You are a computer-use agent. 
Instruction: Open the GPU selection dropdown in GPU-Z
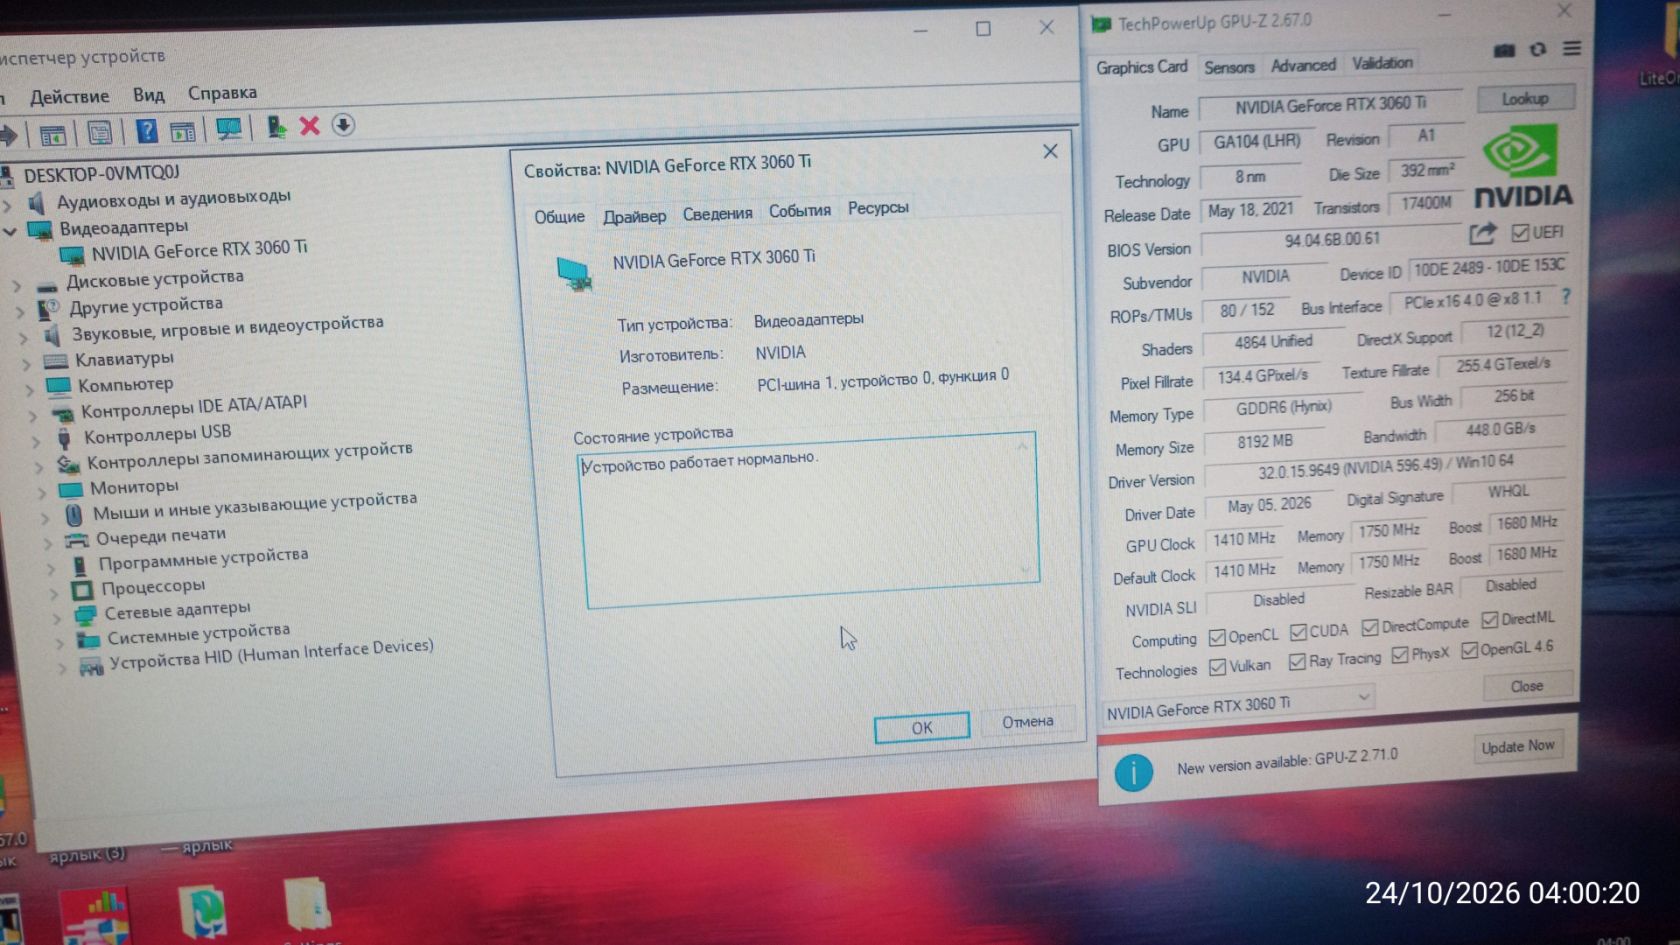1238,706
